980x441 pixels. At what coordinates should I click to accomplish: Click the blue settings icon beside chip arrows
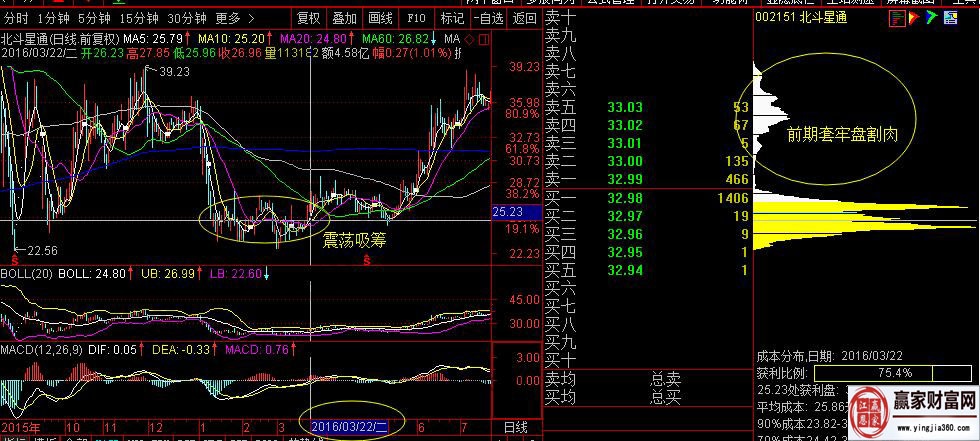pyautogui.click(x=948, y=17)
